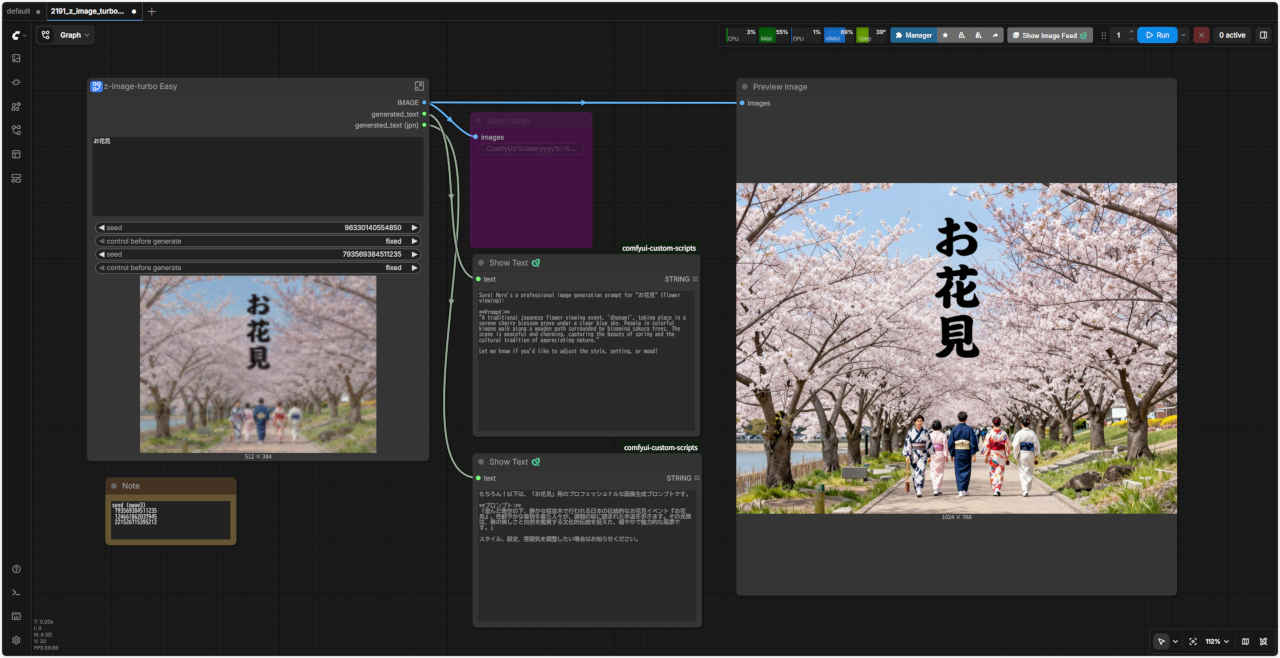Toggle the right side panel layout icon

1263,35
